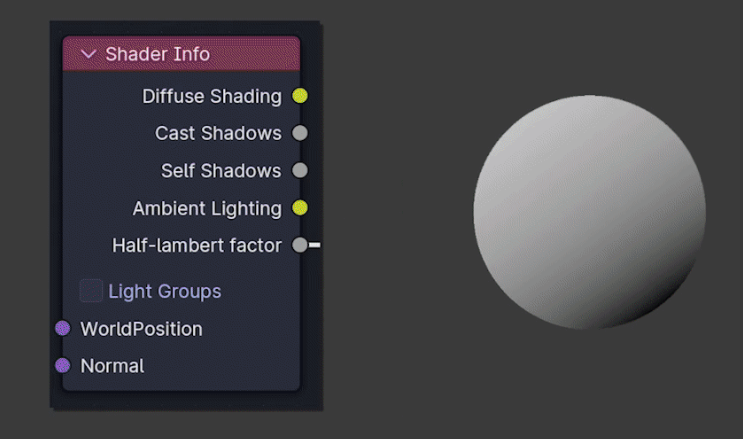Enable the Light Groups checkbox
743x439 pixels.
coord(91,291)
